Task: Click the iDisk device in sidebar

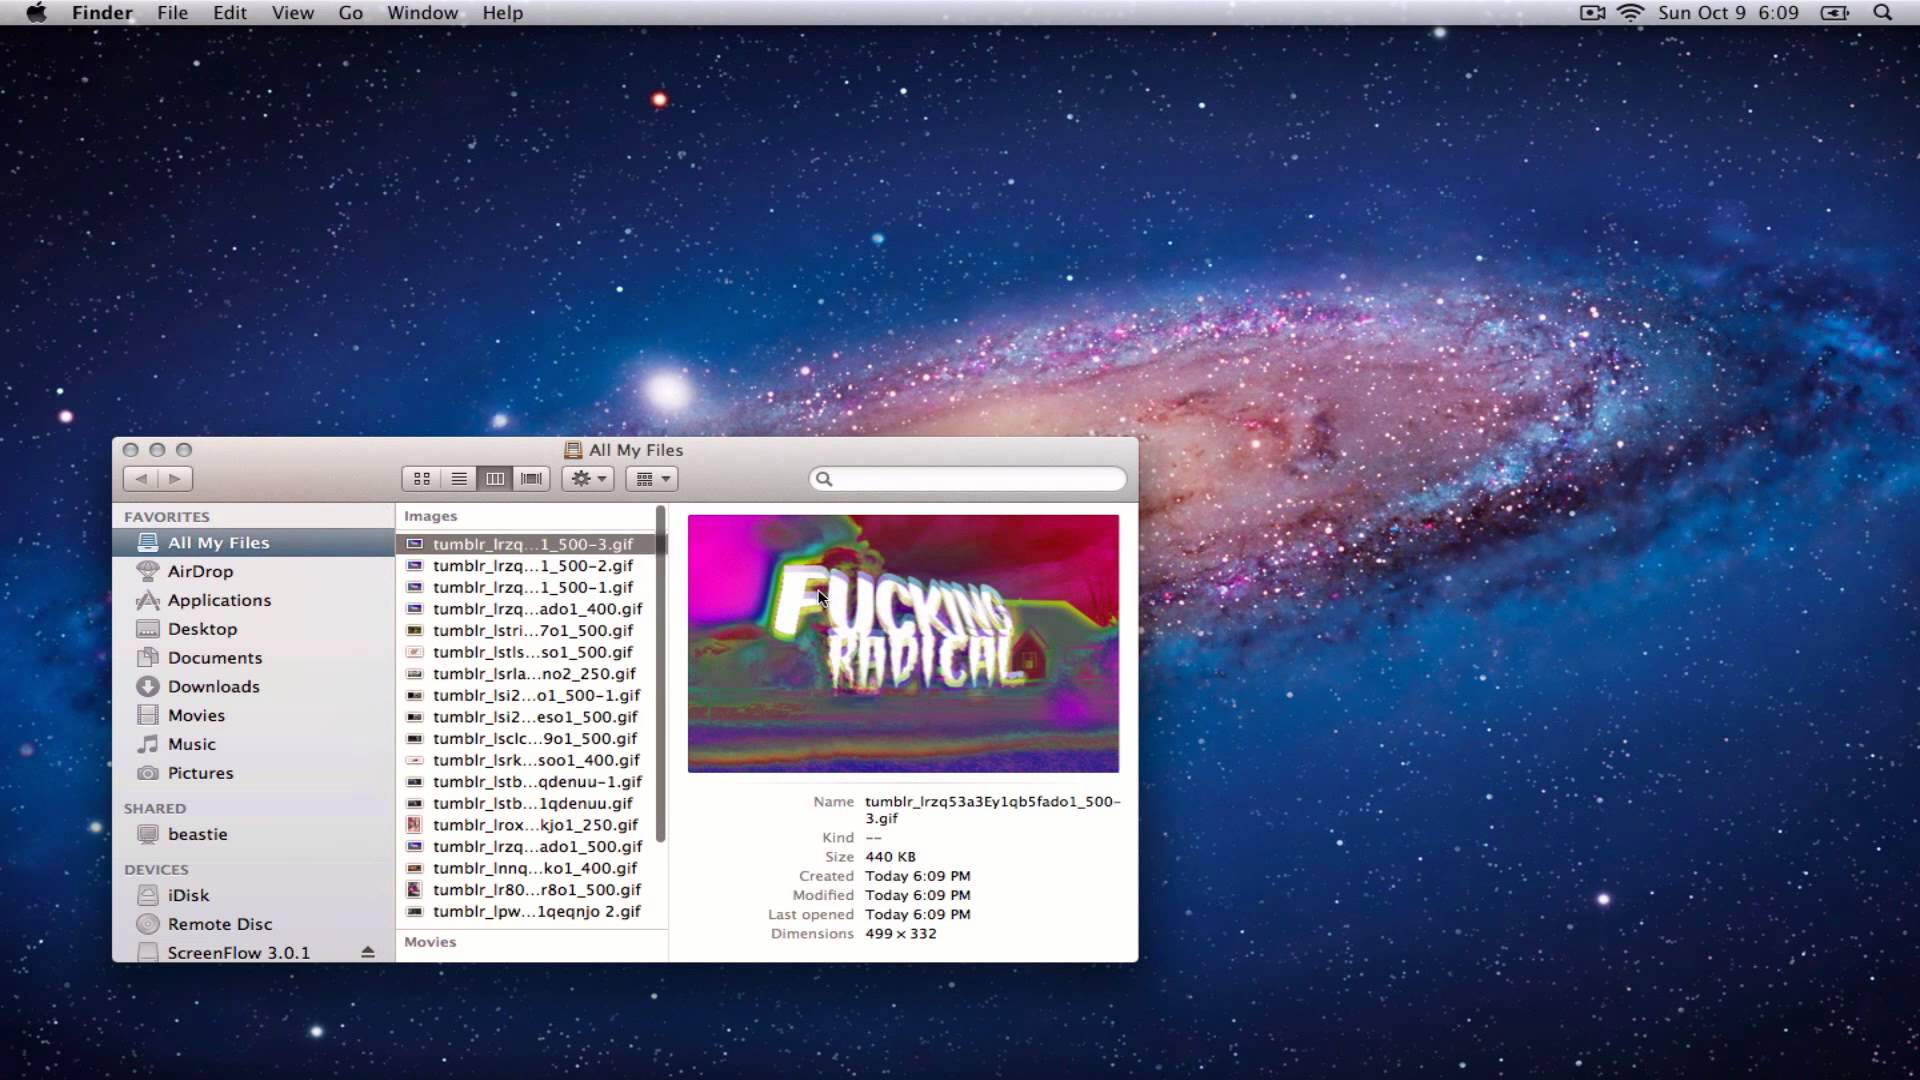Action: click(189, 894)
